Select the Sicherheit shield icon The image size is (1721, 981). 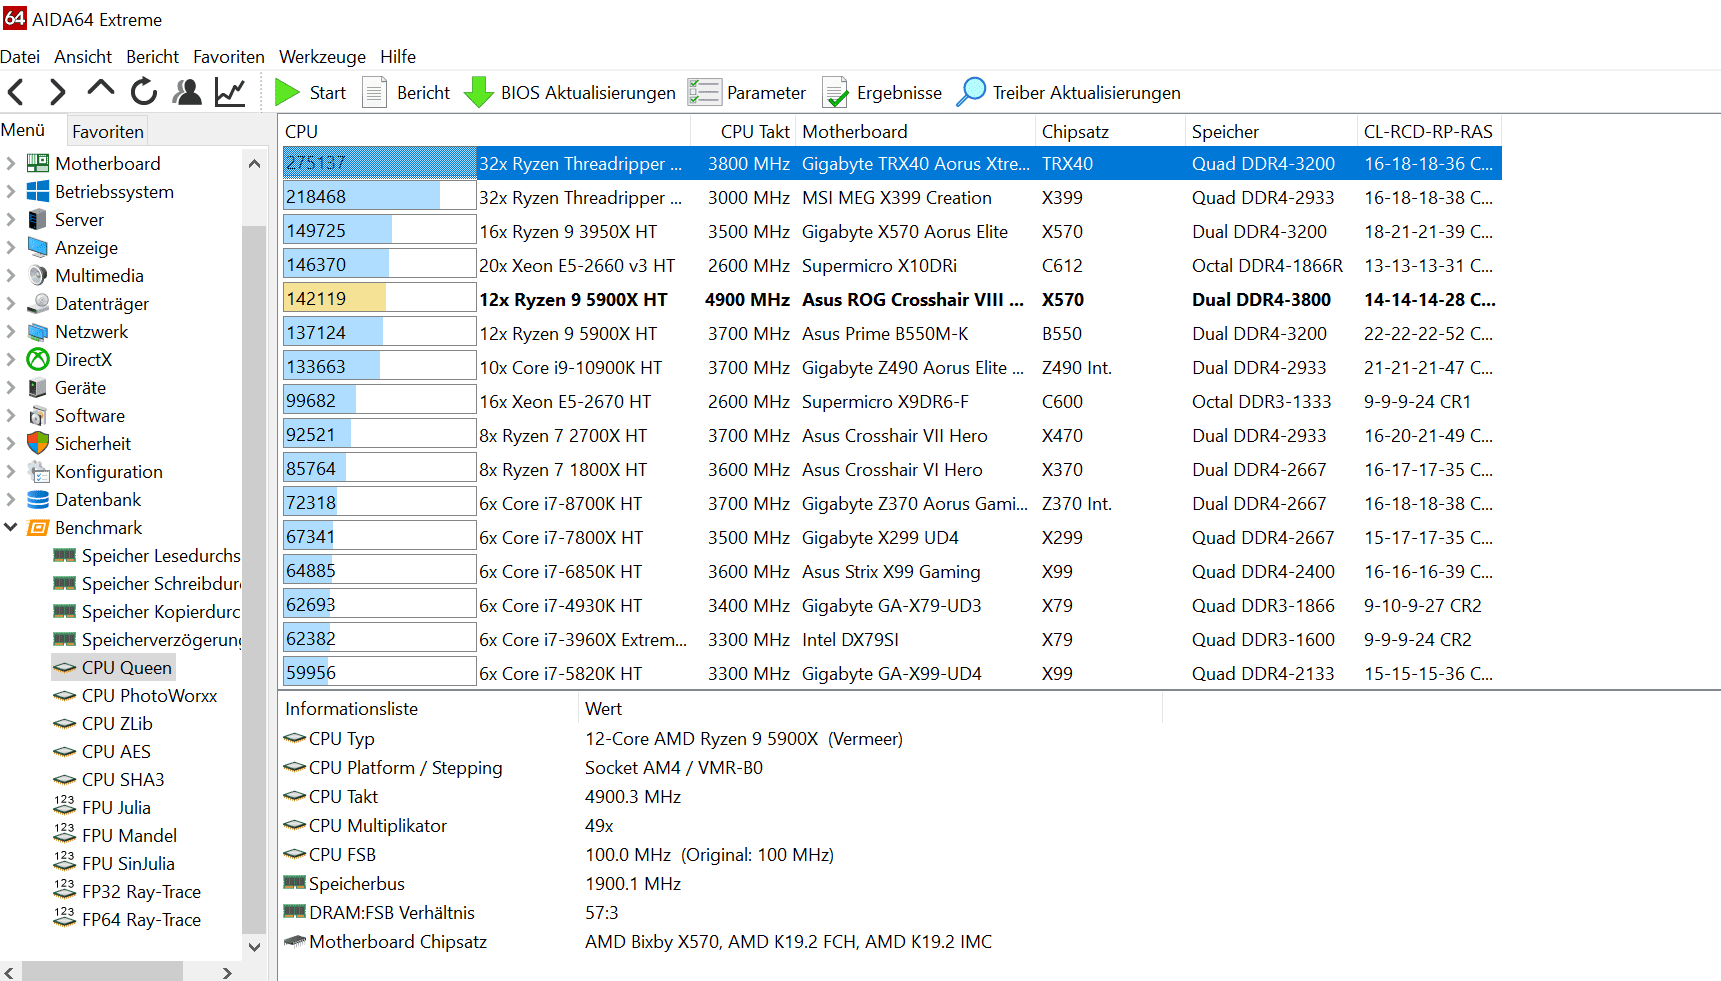pyautogui.click(x=38, y=443)
